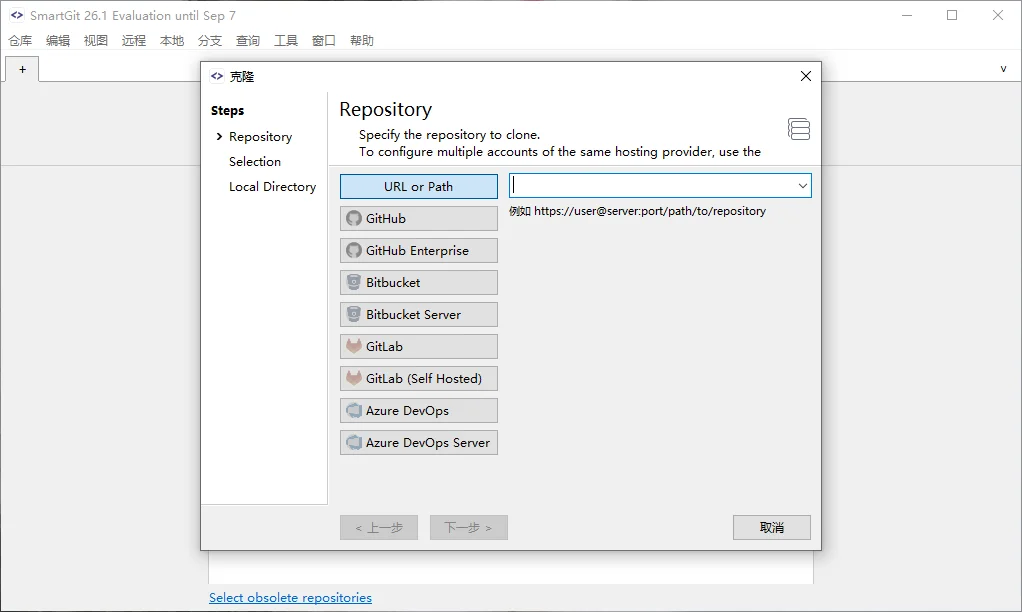Select the Bitbucket bucket icon
Screen dimensions: 1022x612
[x=354, y=282]
